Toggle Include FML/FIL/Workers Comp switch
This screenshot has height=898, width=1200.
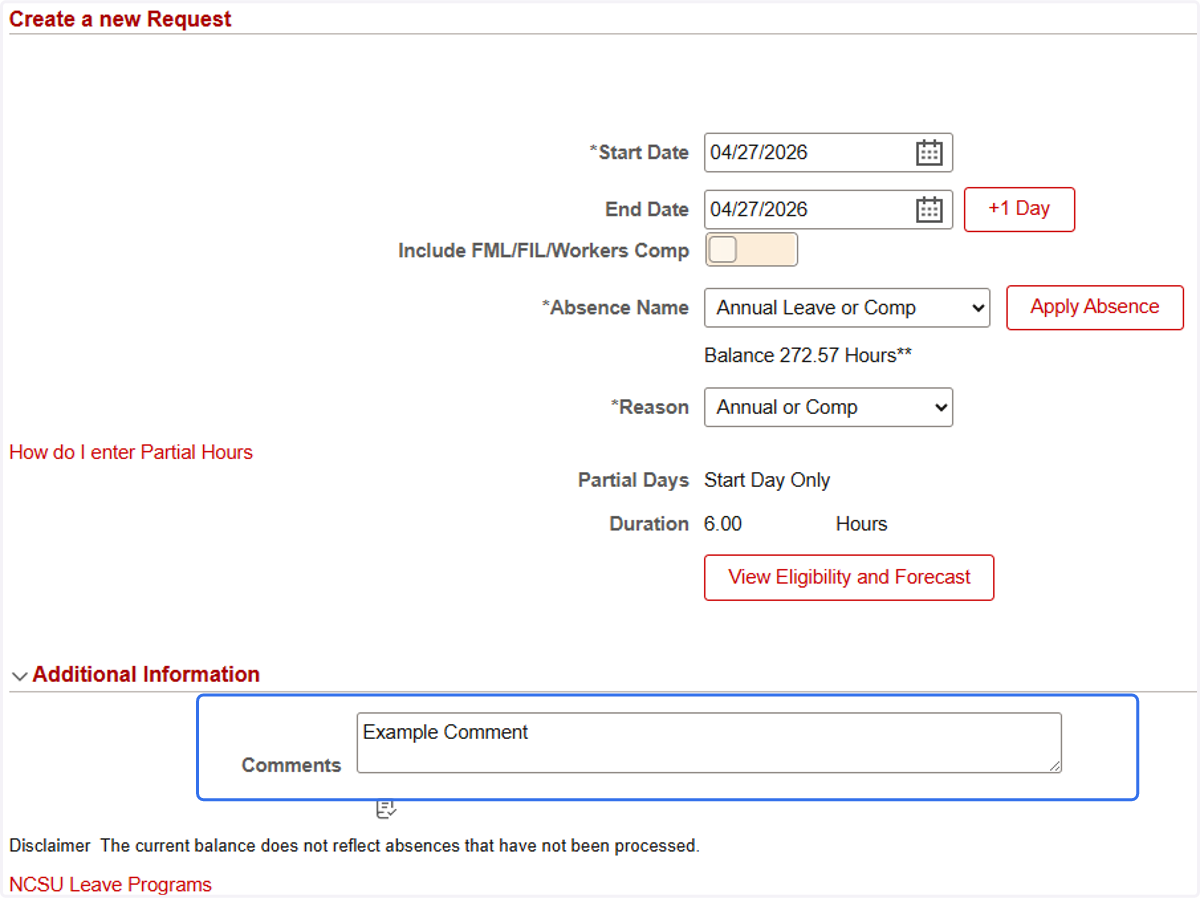751,250
